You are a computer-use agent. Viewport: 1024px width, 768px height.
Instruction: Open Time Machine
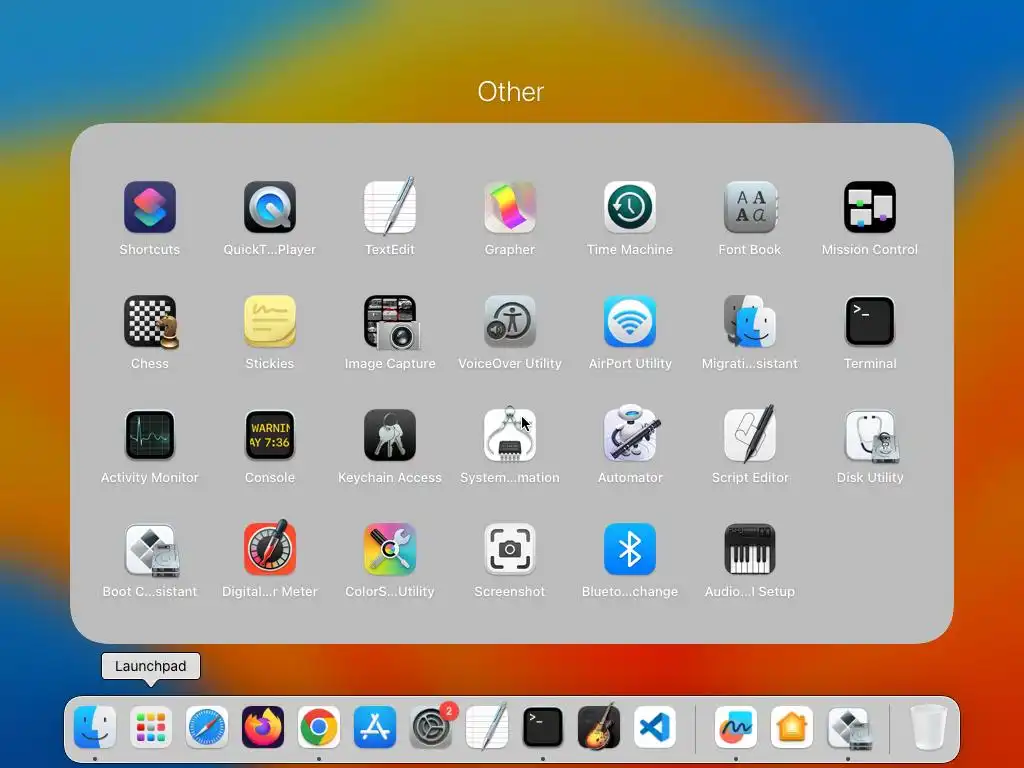click(630, 207)
